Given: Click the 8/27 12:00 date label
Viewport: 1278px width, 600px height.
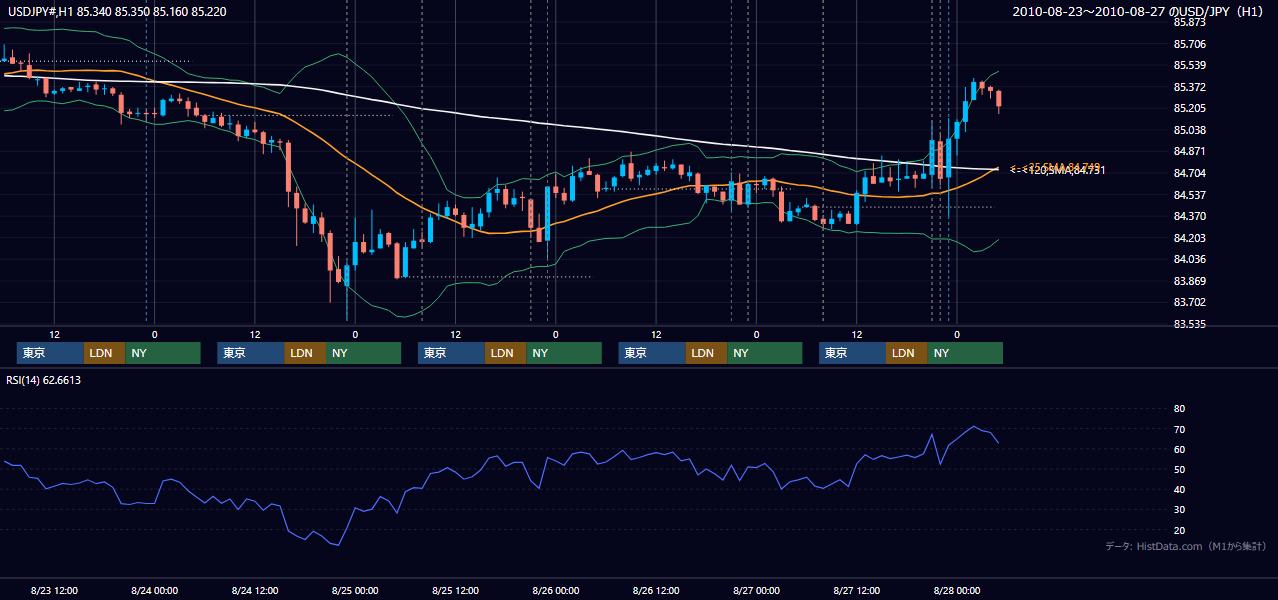Looking at the screenshot, I should click(857, 590).
